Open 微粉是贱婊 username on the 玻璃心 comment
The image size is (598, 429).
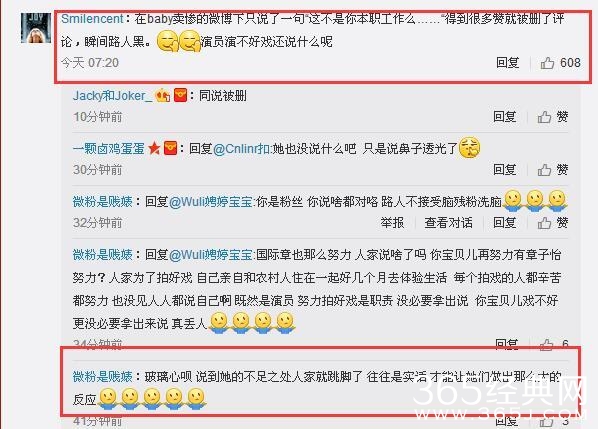pyautogui.click(x=102, y=377)
